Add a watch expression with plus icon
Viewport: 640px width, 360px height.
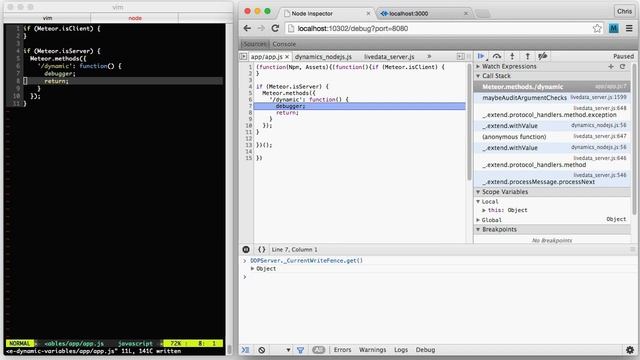coord(611,66)
